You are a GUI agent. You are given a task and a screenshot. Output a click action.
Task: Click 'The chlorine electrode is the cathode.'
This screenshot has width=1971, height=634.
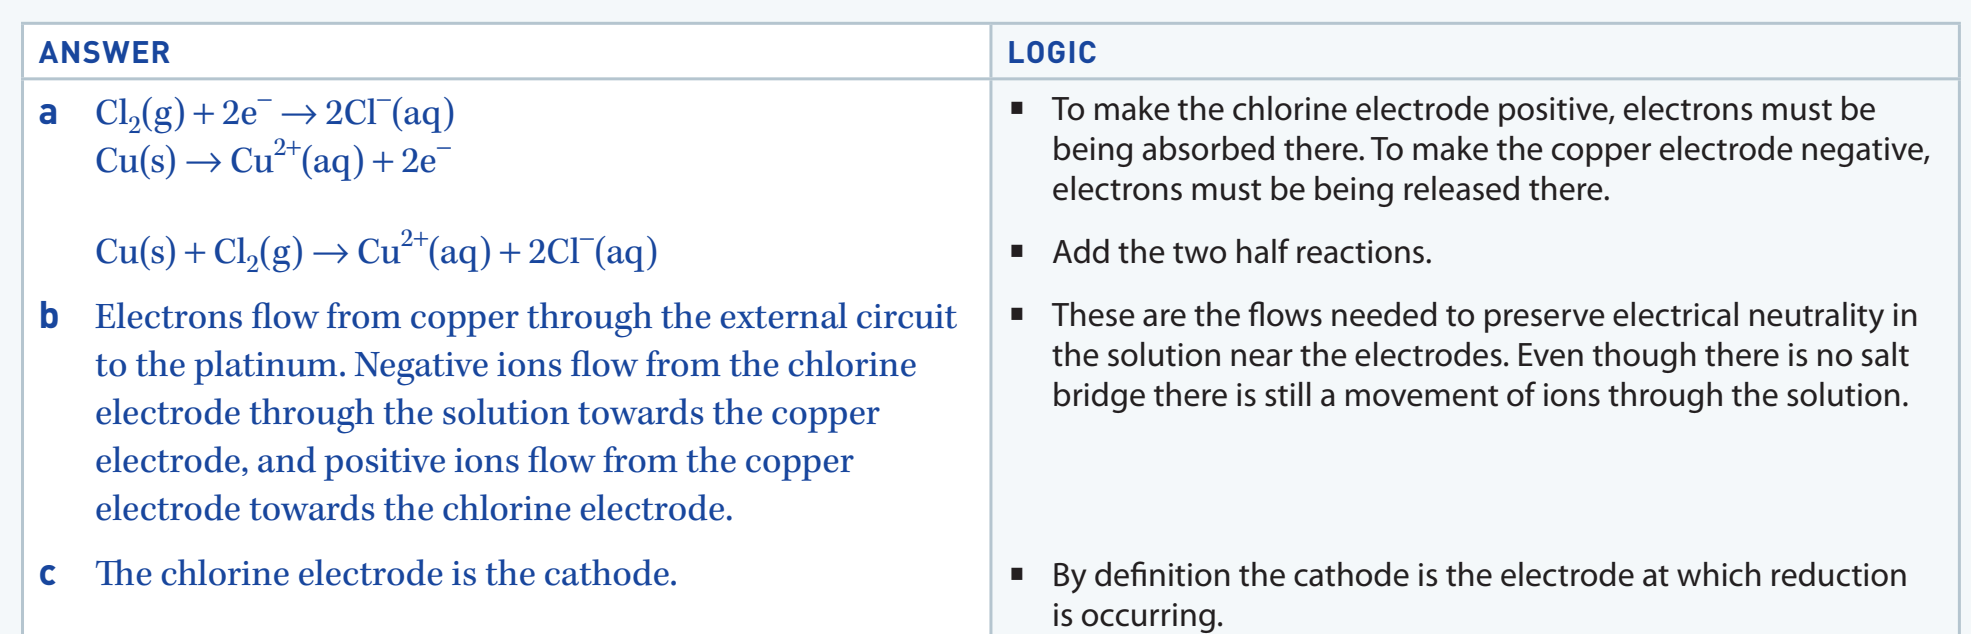[386, 573]
